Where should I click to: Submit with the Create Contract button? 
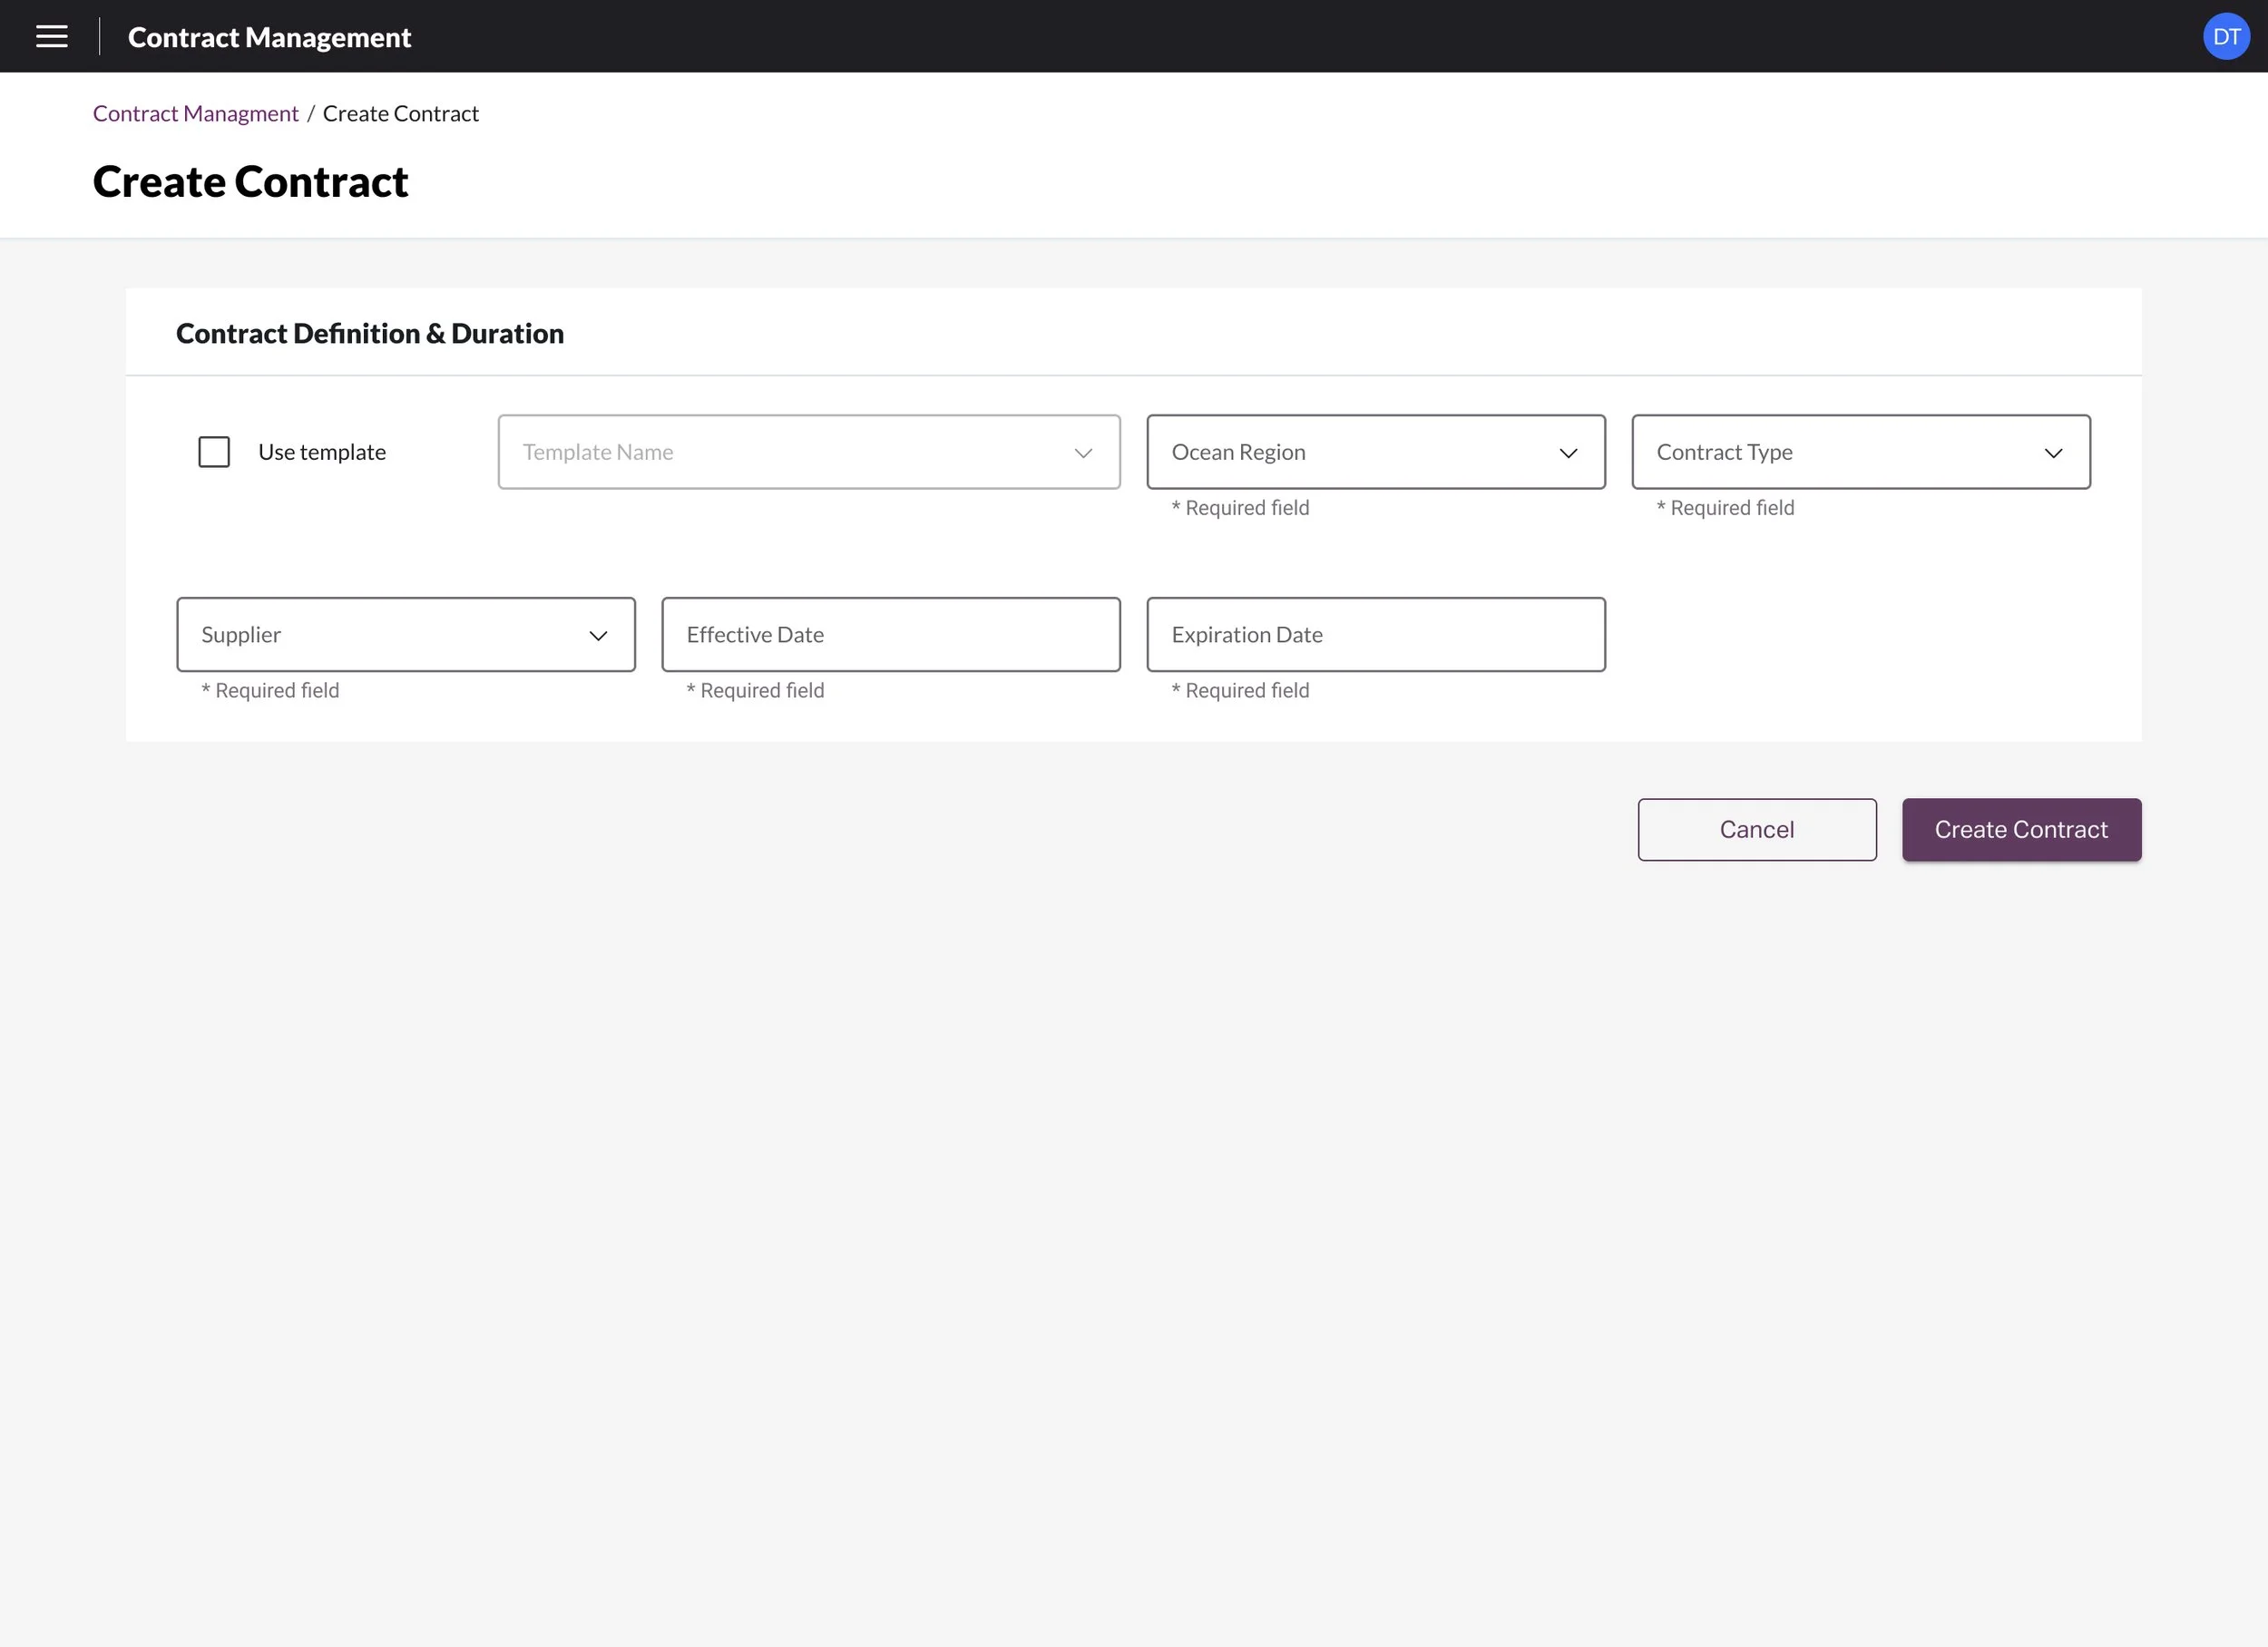click(2021, 829)
